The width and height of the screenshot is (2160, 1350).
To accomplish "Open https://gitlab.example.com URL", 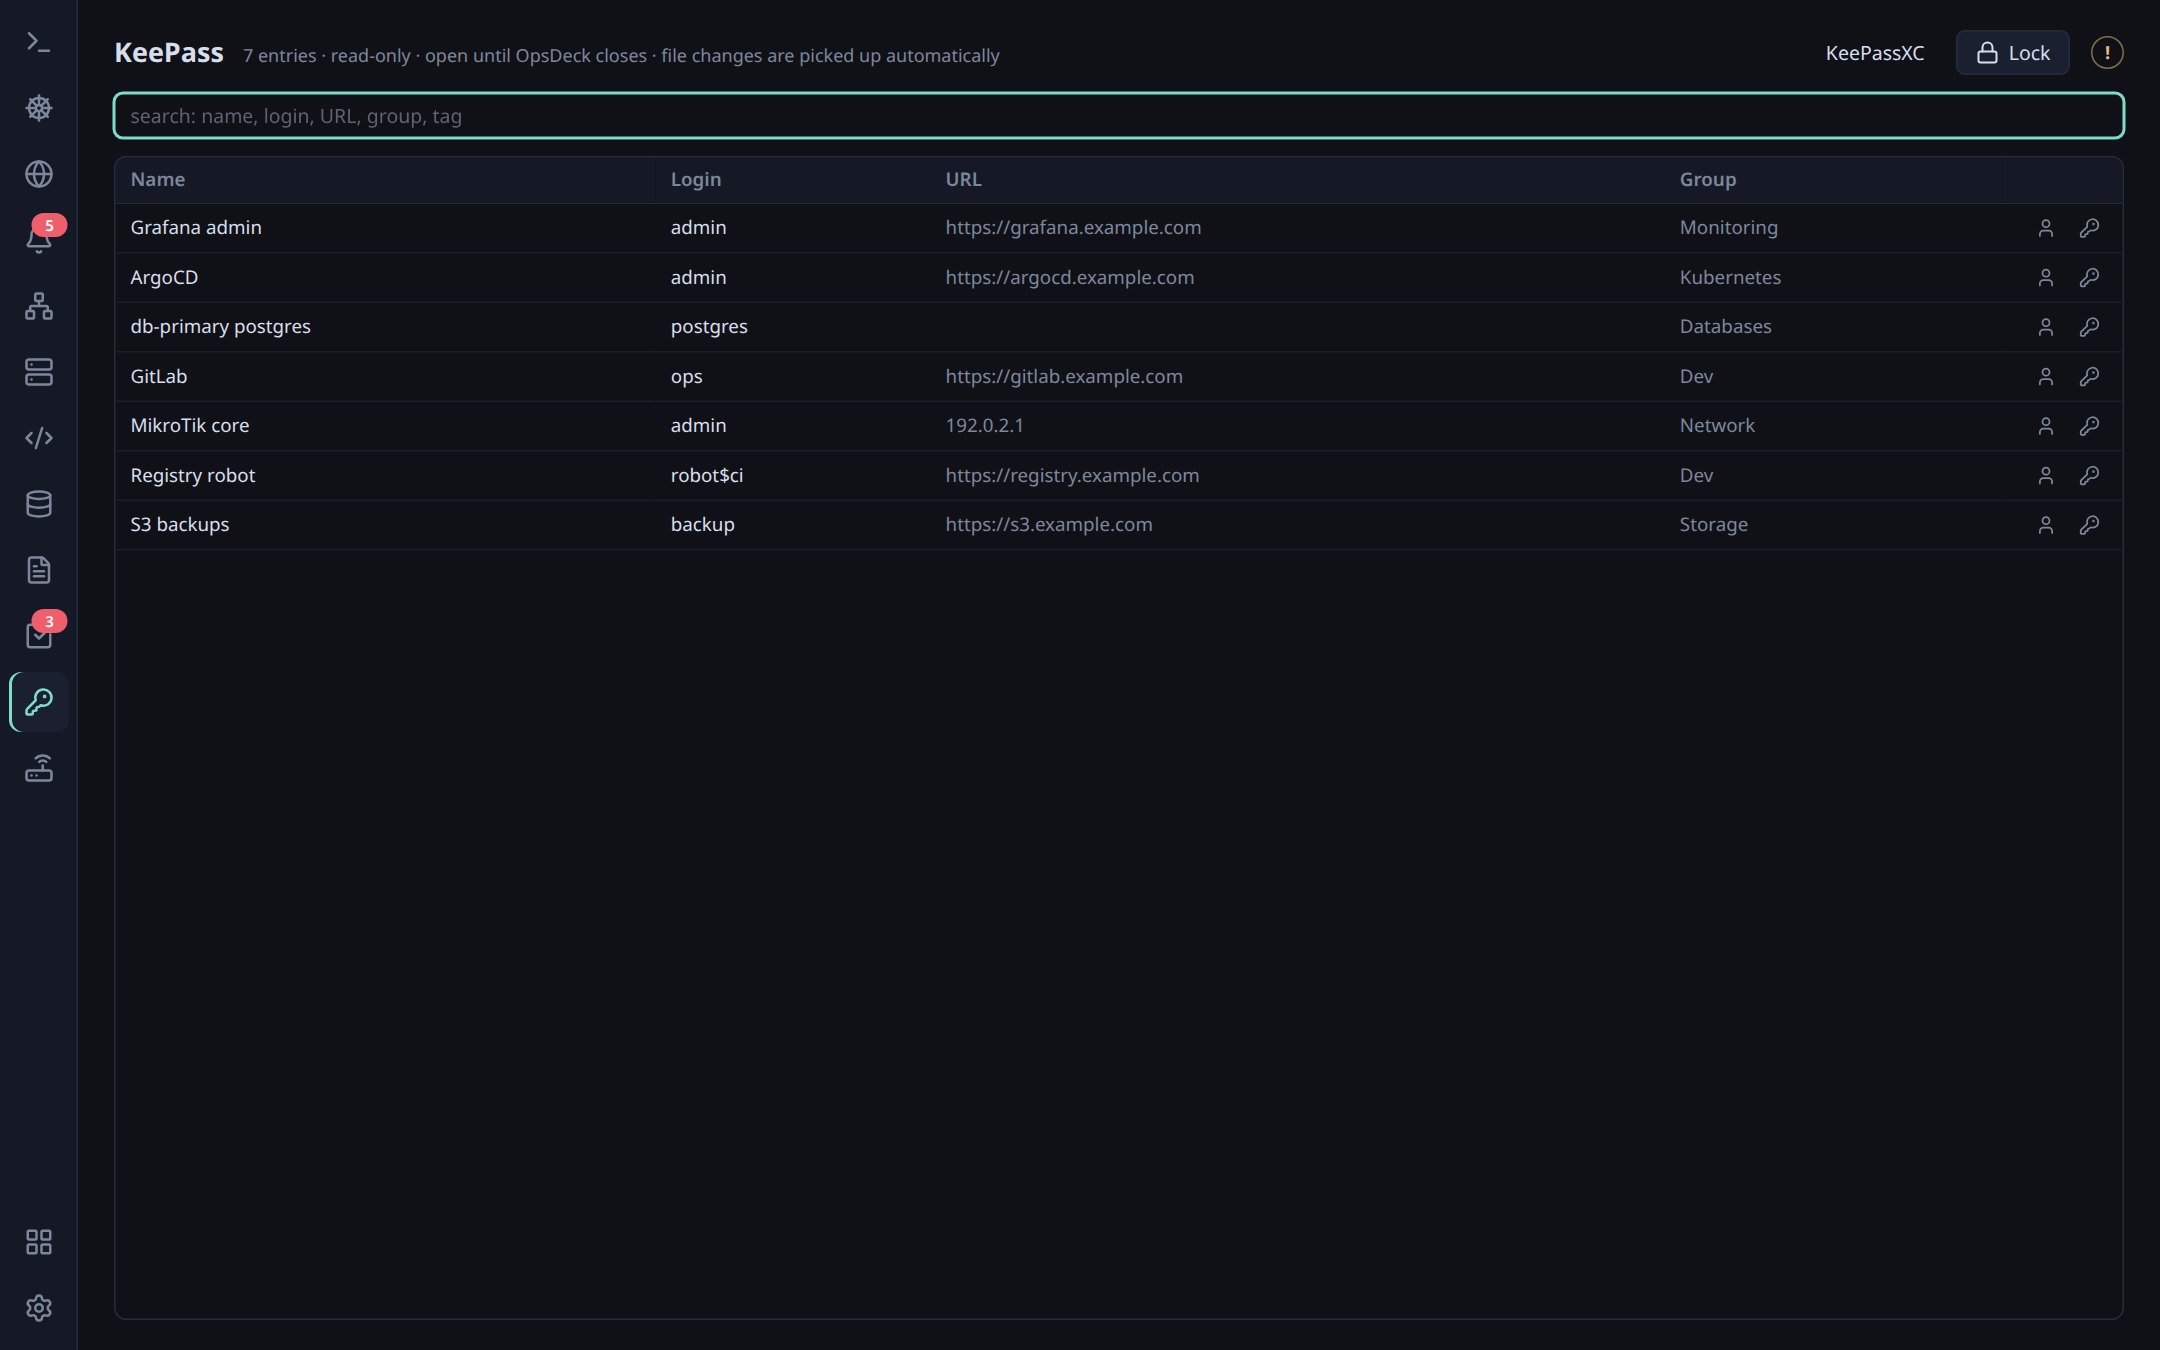I will tap(1063, 376).
